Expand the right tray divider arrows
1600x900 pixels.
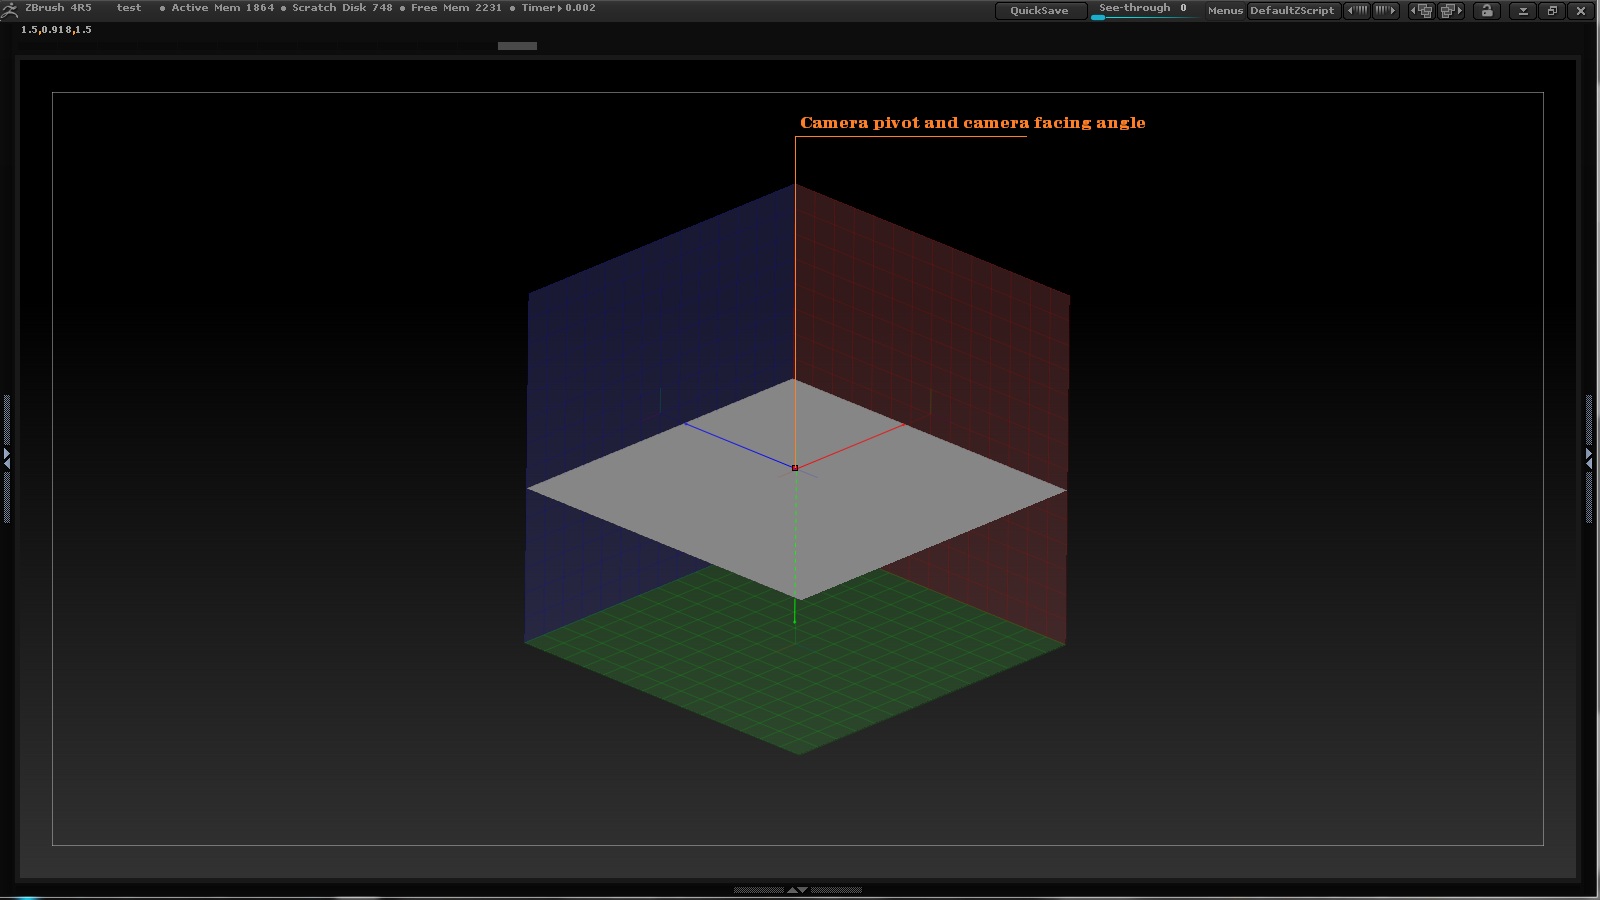coord(1589,458)
